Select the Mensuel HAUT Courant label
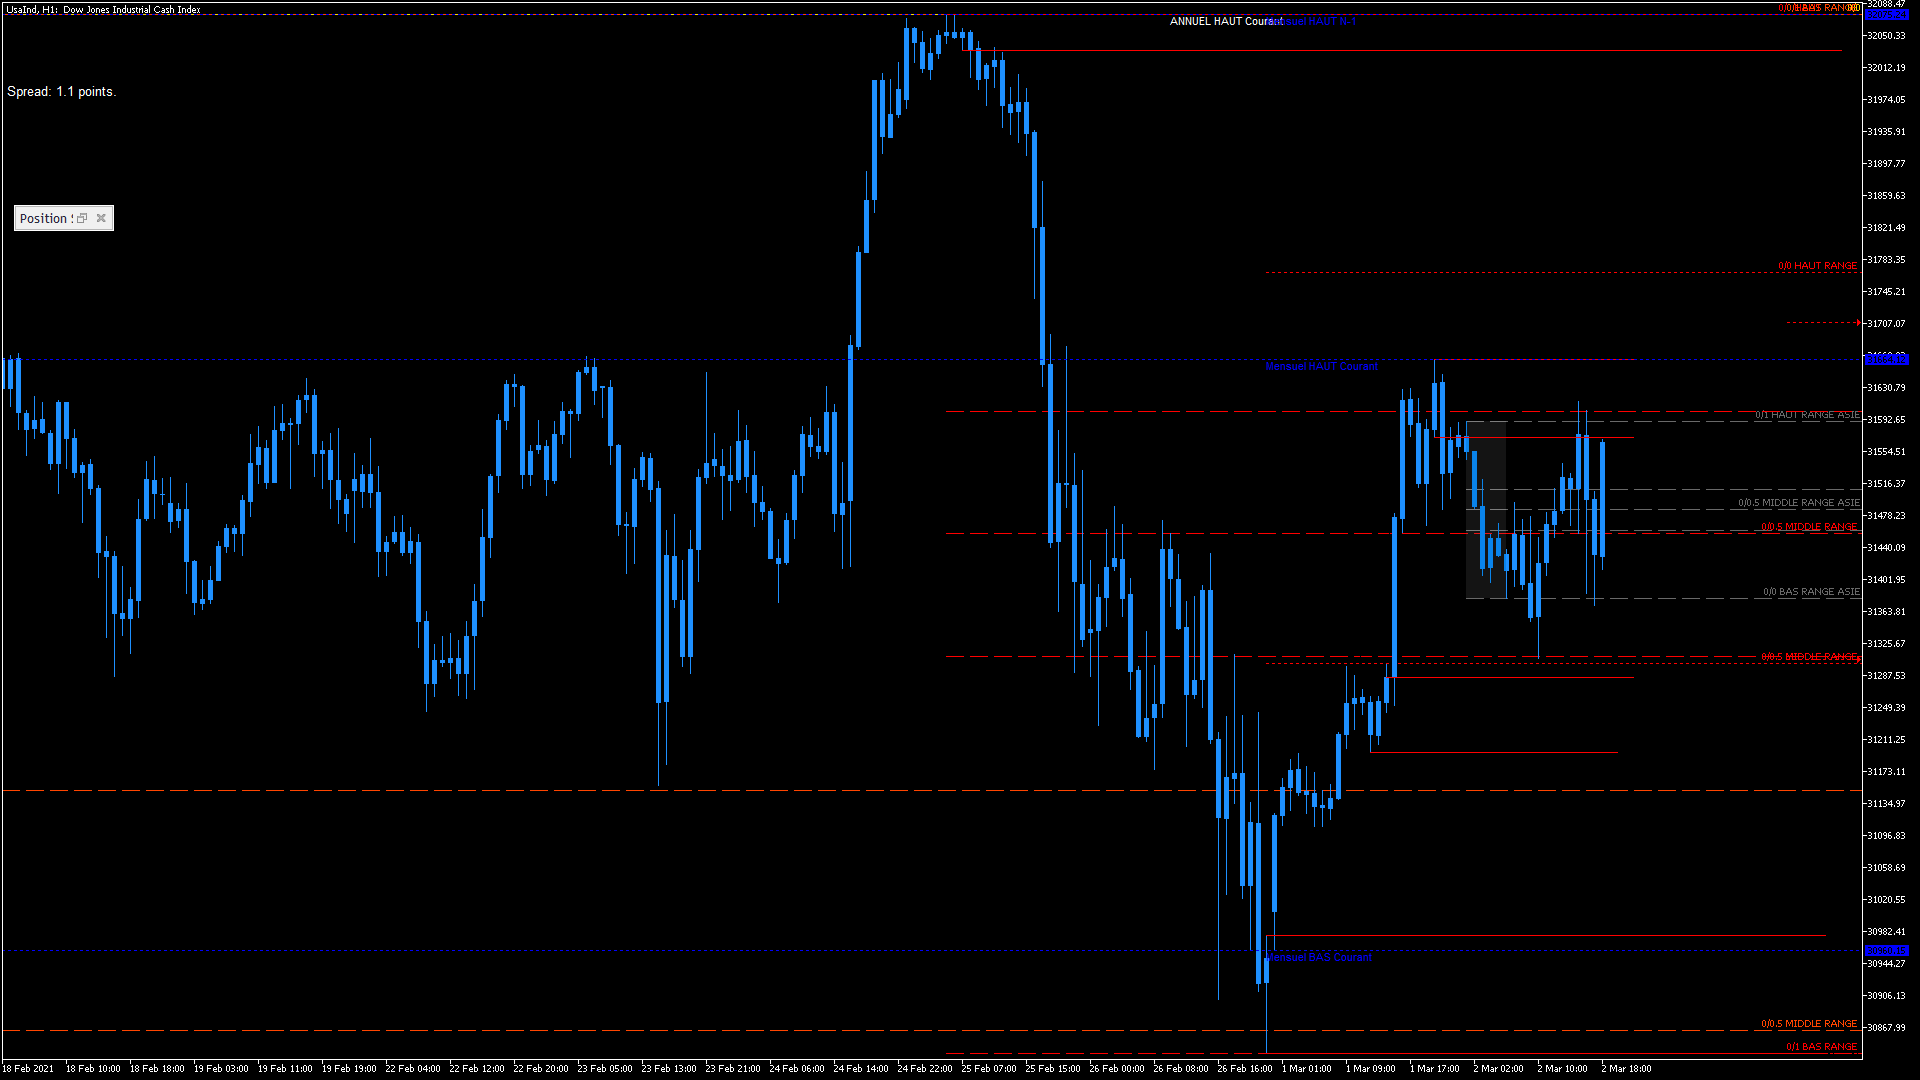Viewport: 1920px width, 1080px height. tap(1321, 366)
